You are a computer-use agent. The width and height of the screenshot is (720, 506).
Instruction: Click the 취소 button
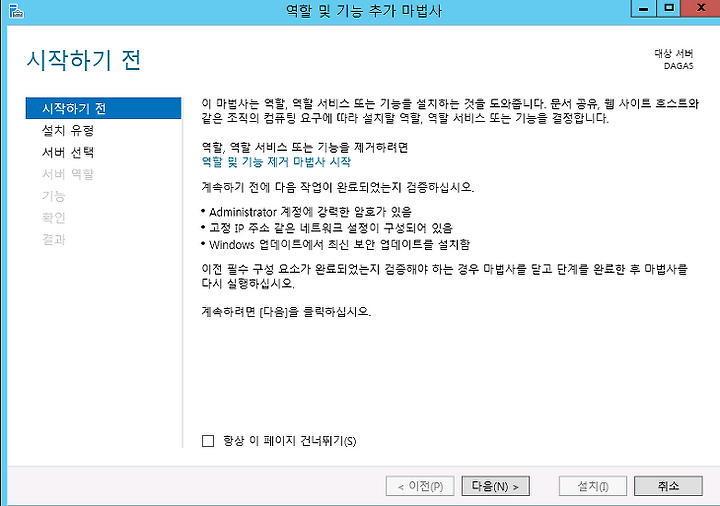[x=668, y=486]
